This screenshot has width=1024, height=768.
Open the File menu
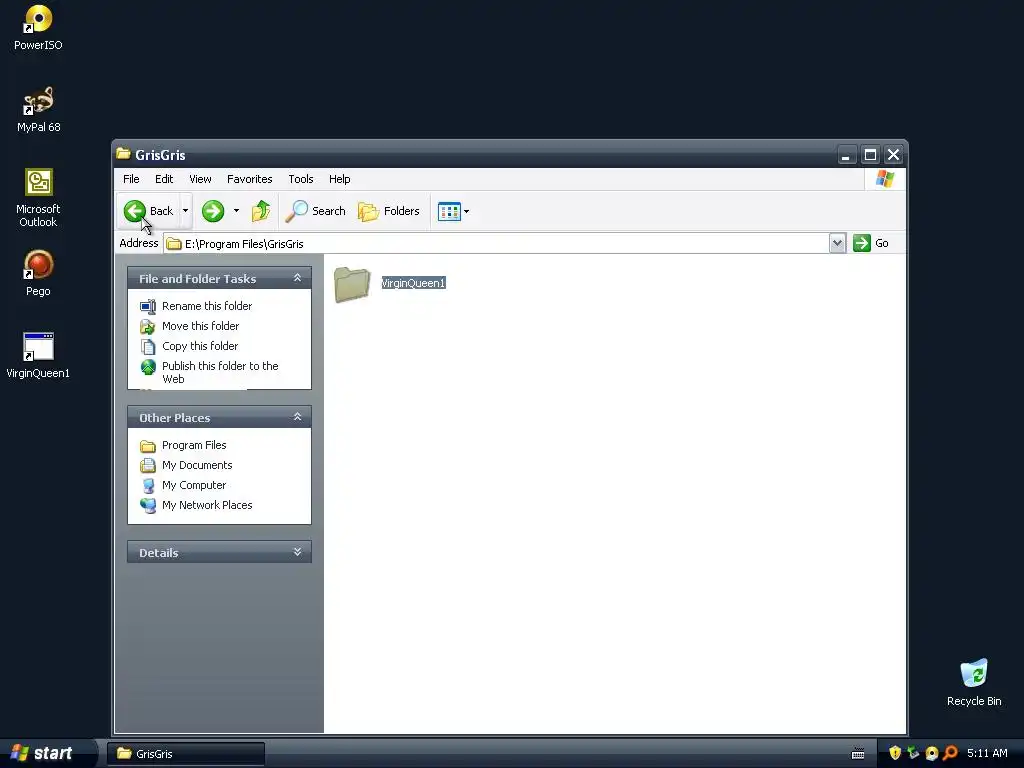coord(131,179)
